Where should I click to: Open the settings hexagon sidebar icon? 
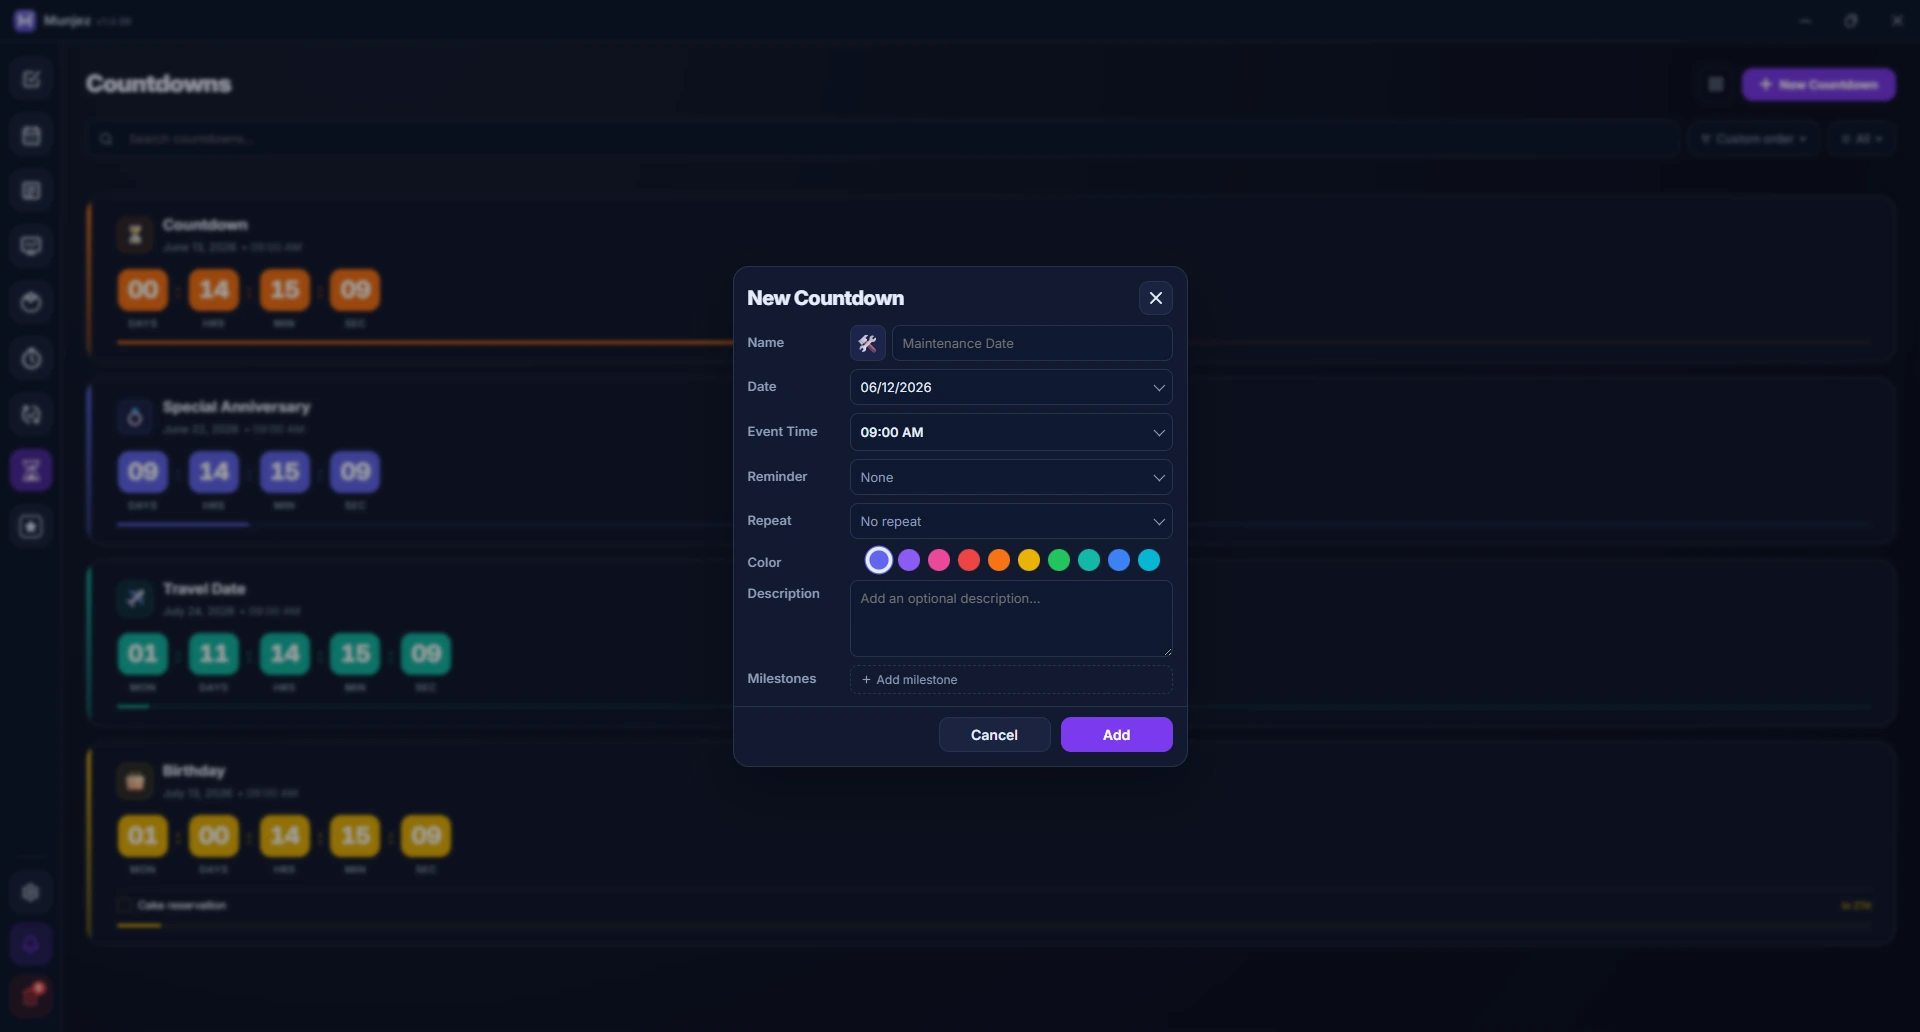pos(31,892)
